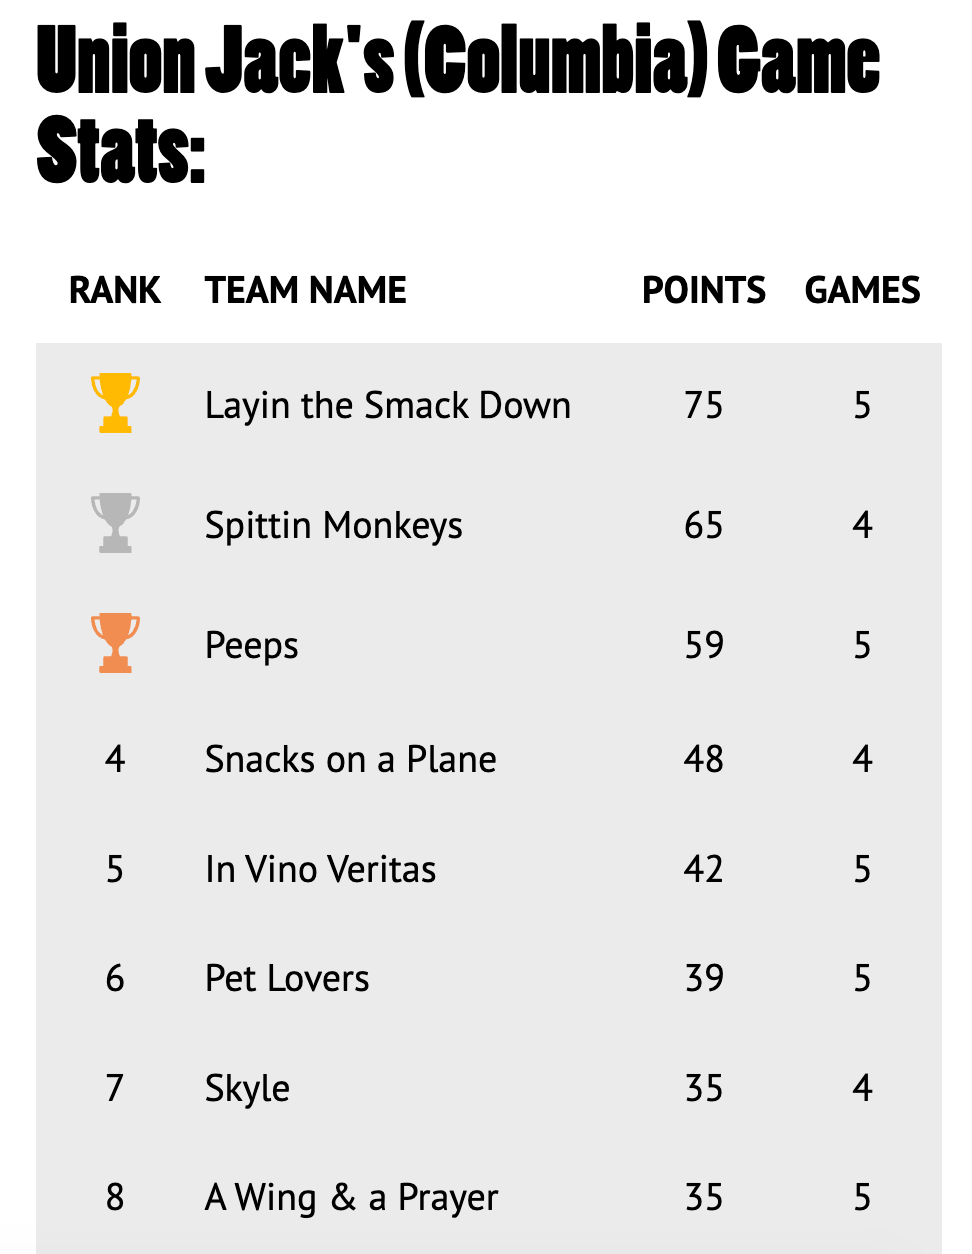This screenshot has height=1254, width=972.
Task: Select the Peeps team name
Action: coord(252,646)
